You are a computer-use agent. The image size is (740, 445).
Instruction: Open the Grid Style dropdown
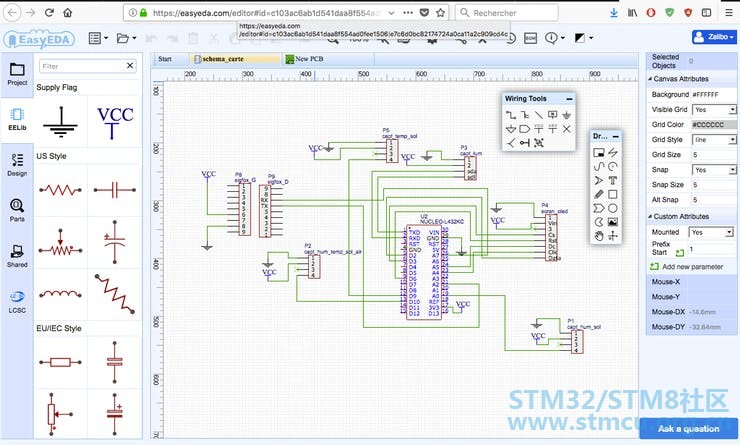tap(714, 140)
